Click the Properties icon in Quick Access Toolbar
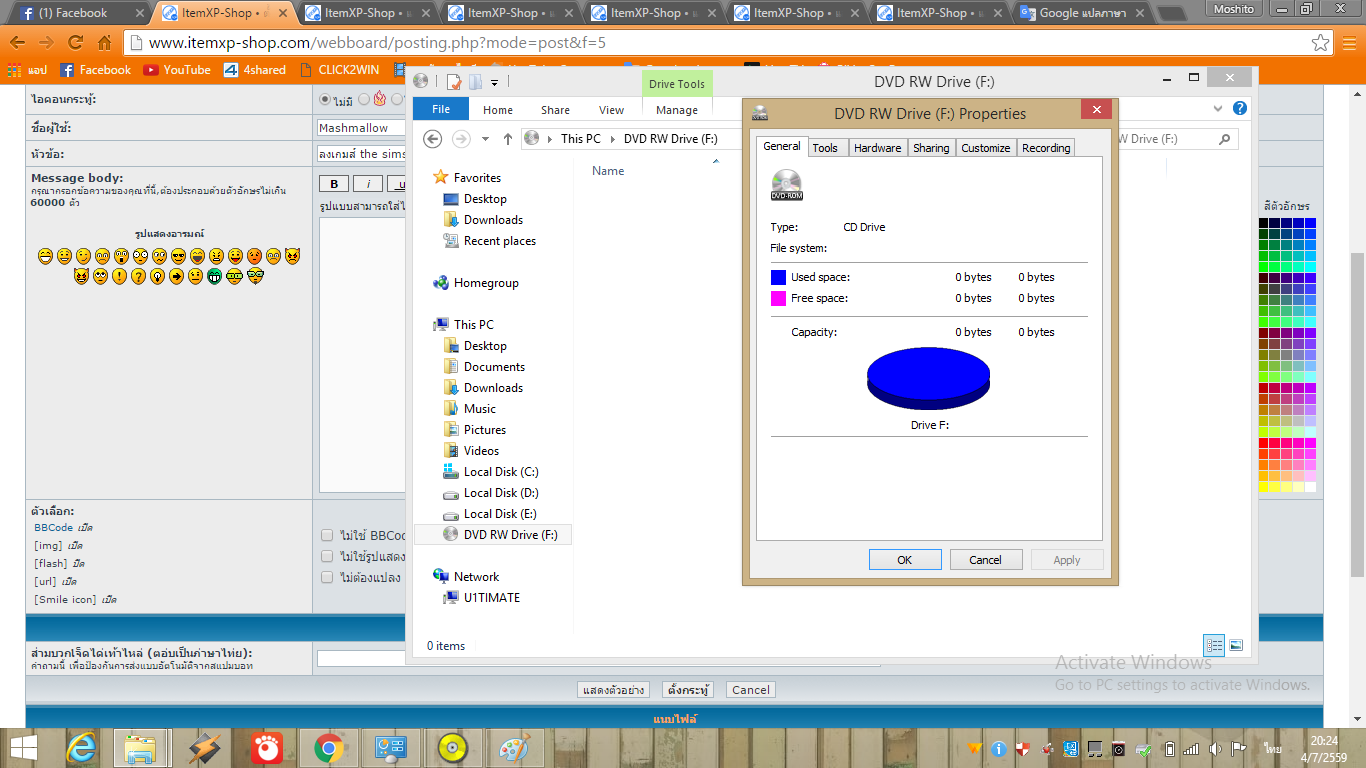Screen dimensions: 1366x768 coord(454,82)
